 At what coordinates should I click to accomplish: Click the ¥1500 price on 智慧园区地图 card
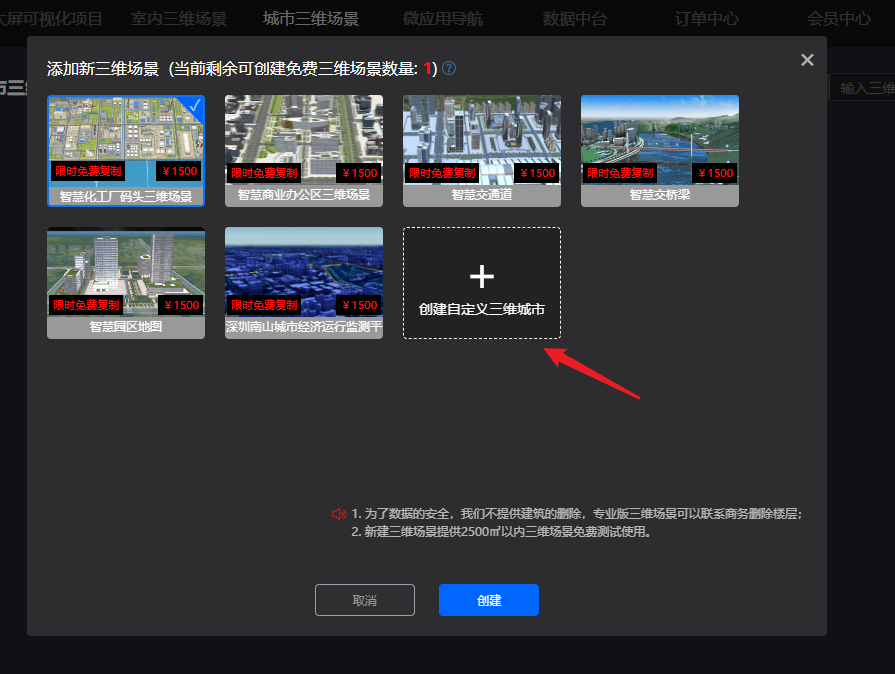(x=182, y=305)
